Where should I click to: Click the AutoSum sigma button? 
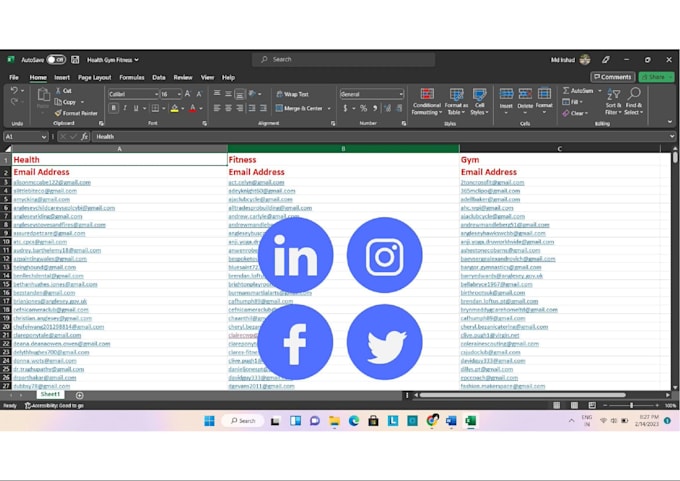(578, 91)
